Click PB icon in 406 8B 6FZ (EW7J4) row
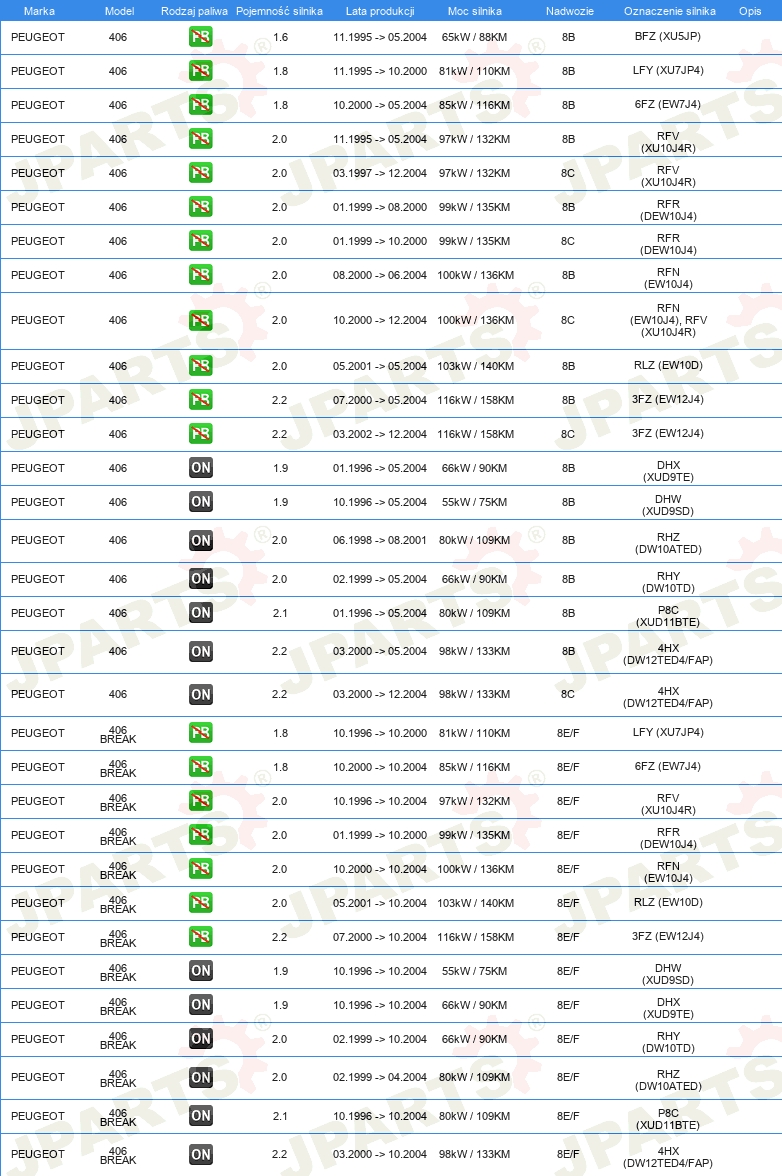This screenshot has height=1176, width=782. point(200,105)
